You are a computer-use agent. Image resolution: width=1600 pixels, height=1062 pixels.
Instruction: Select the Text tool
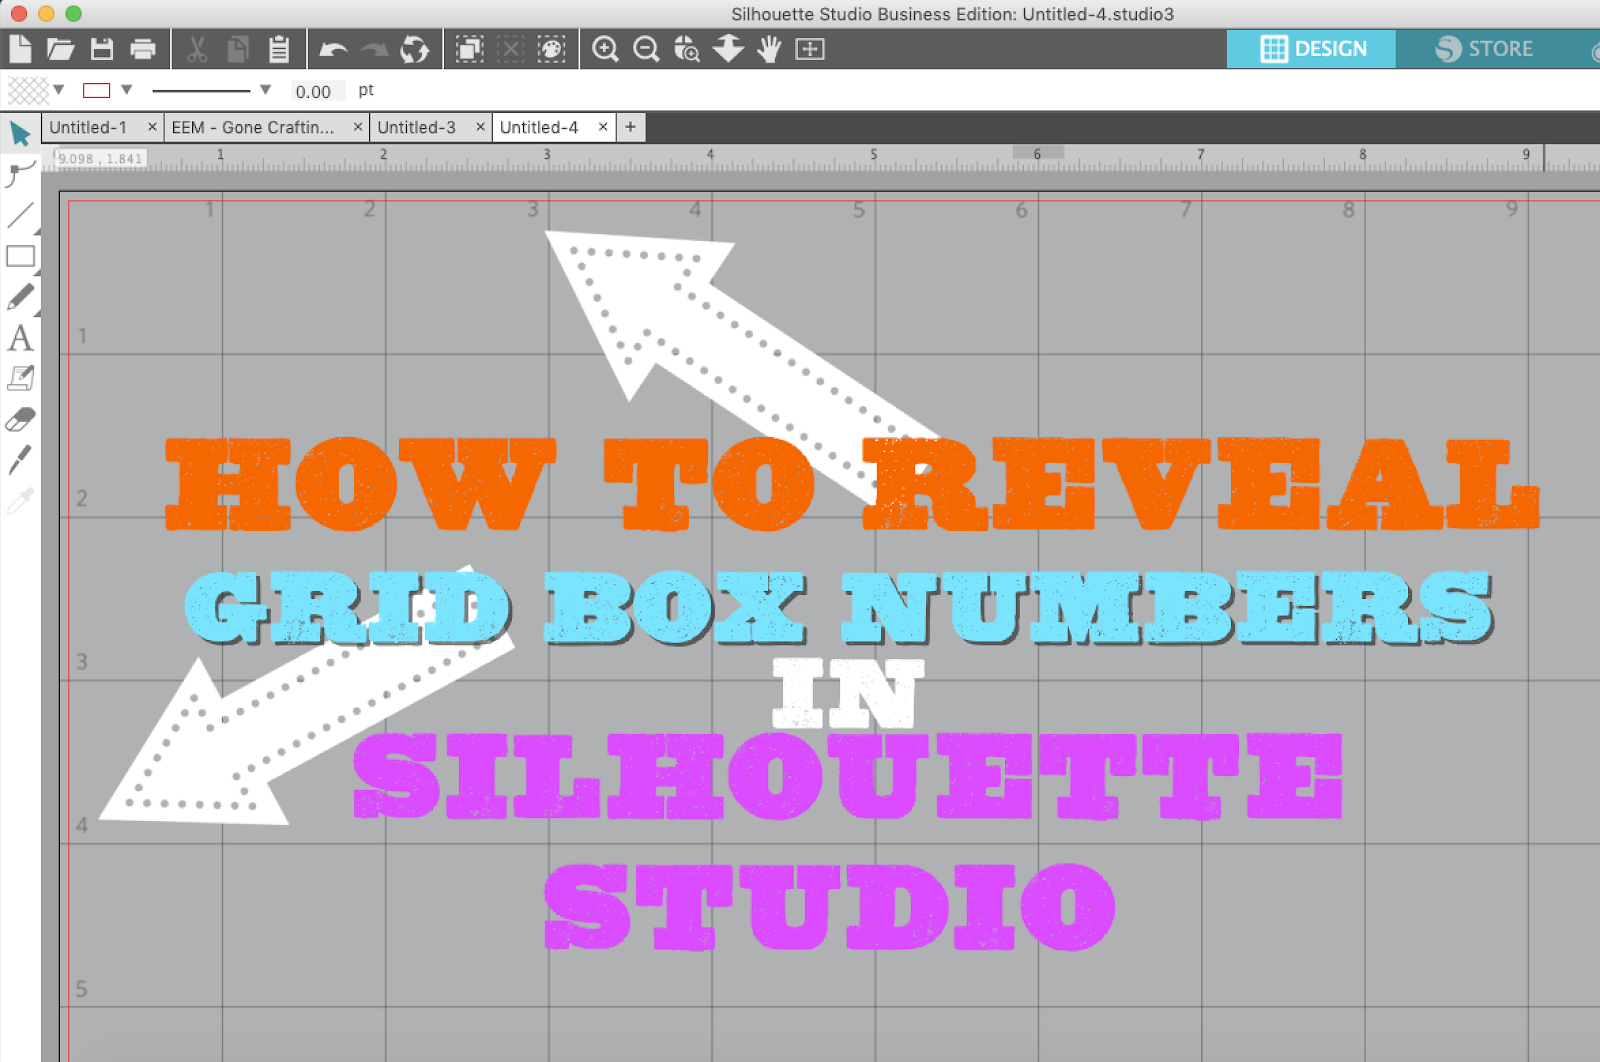pos(20,338)
